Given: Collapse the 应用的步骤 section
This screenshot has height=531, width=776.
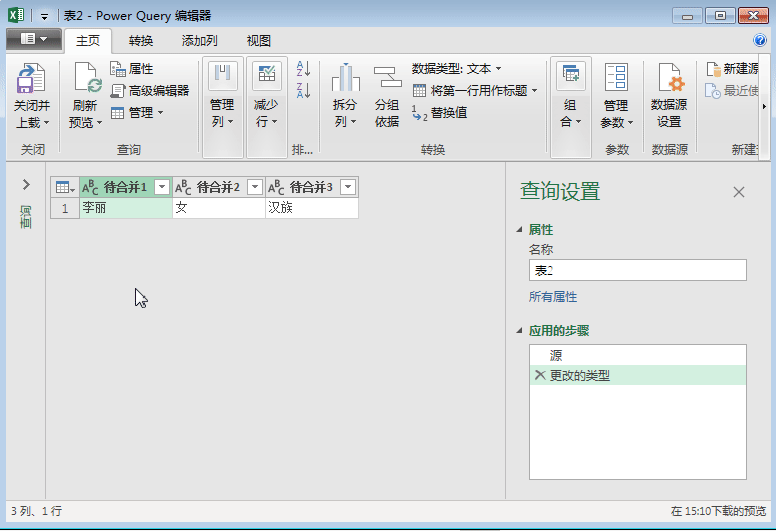Looking at the screenshot, I should pos(519,331).
